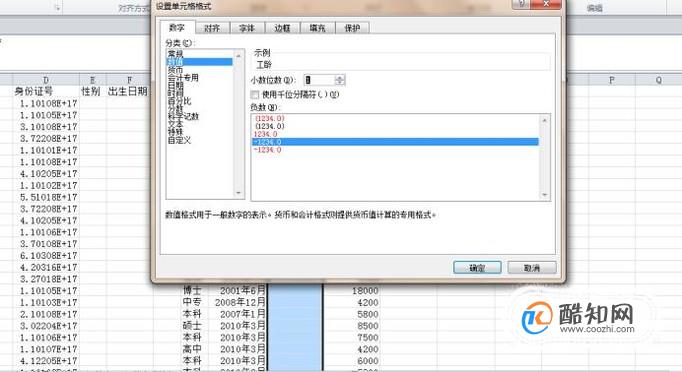The width and height of the screenshot is (682, 372).
Task: Close the Format Cells dialog with X
Action: 546,4
